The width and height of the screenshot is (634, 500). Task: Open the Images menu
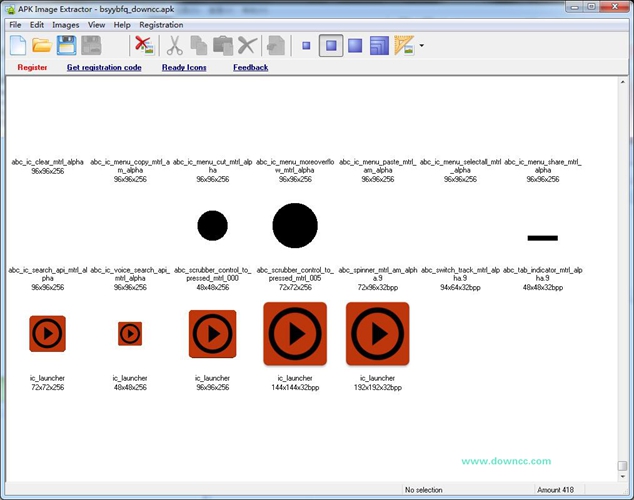(66, 24)
